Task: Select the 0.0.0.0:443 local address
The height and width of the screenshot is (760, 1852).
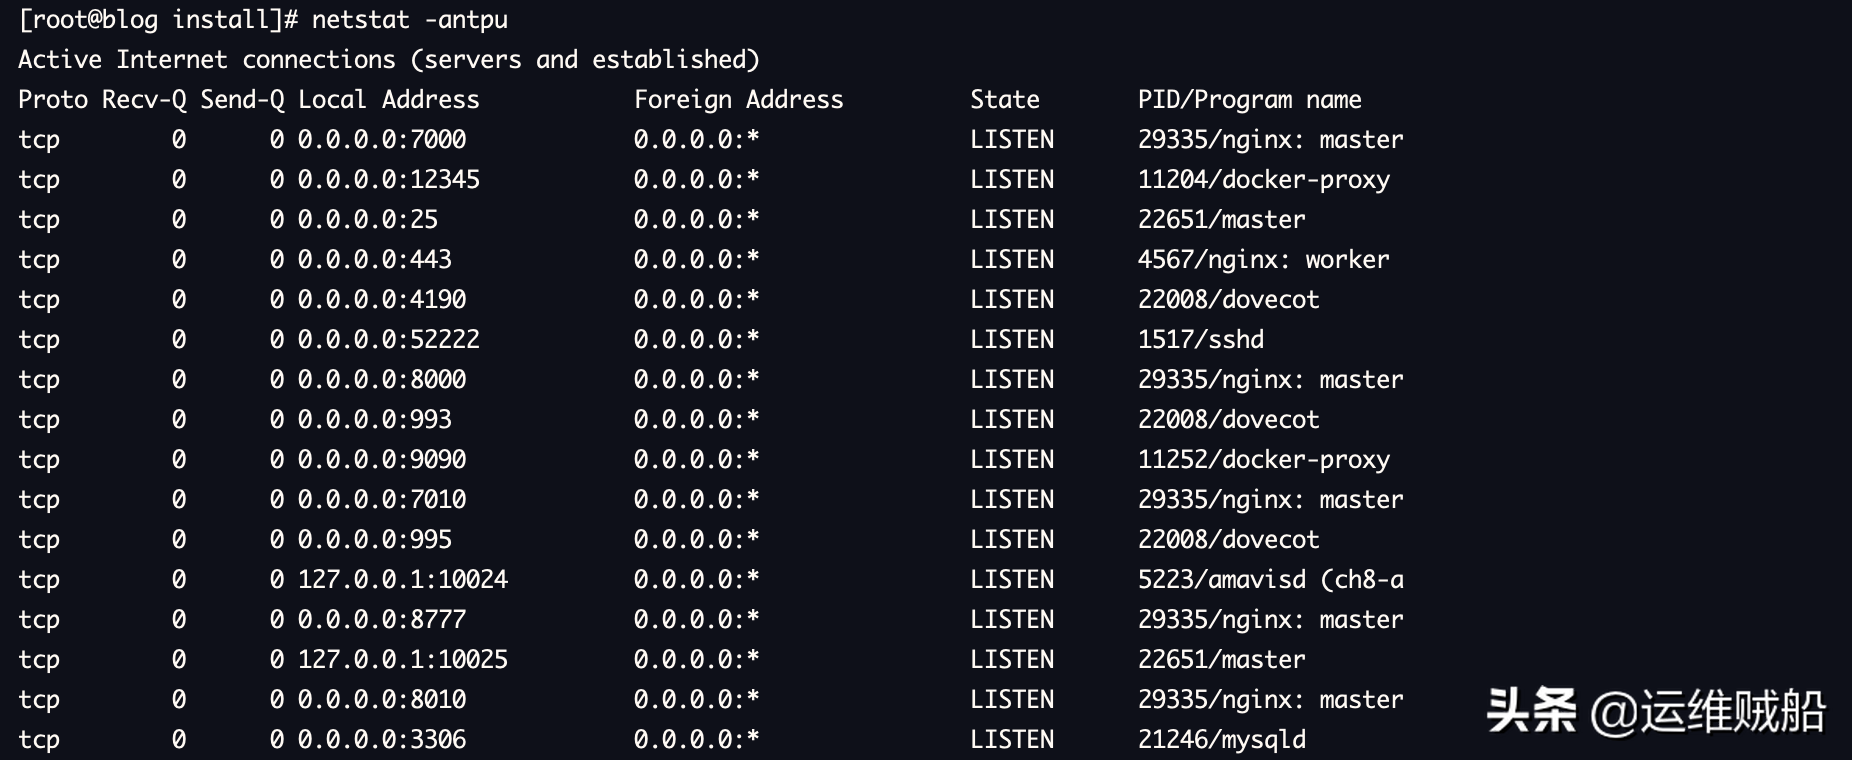Action: [x=374, y=260]
